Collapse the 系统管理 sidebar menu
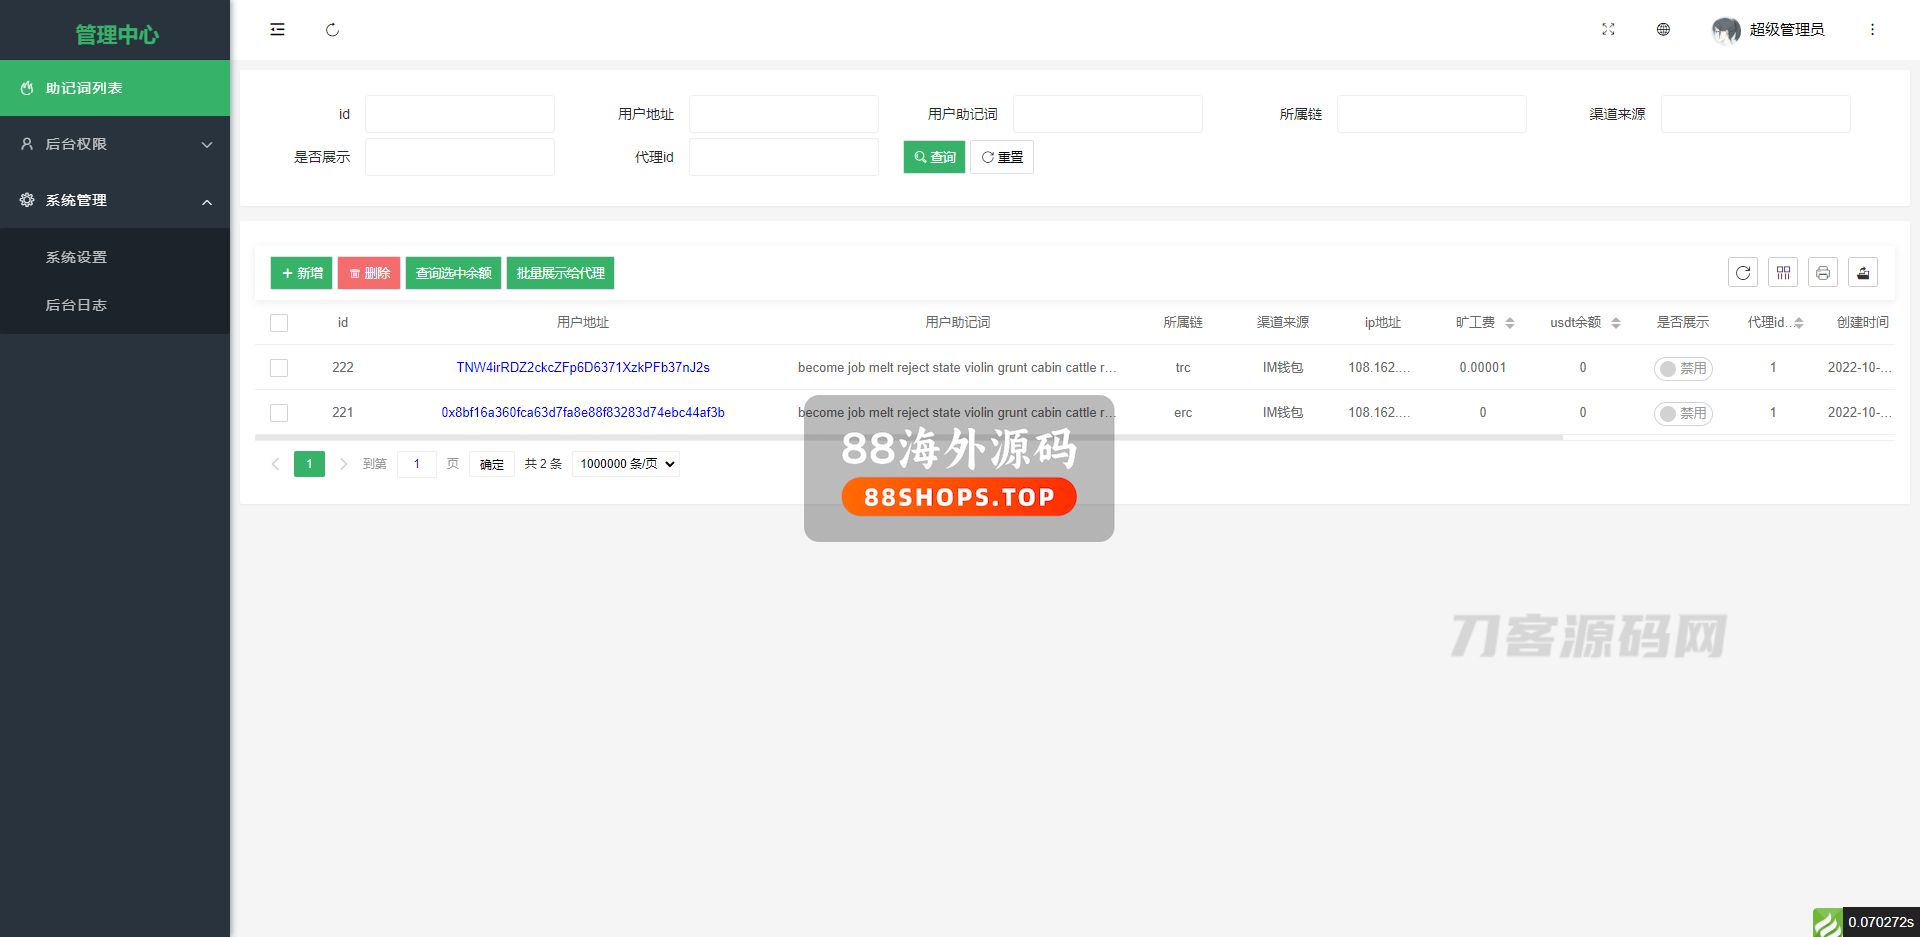The image size is (1920, 937). [115, 200]
